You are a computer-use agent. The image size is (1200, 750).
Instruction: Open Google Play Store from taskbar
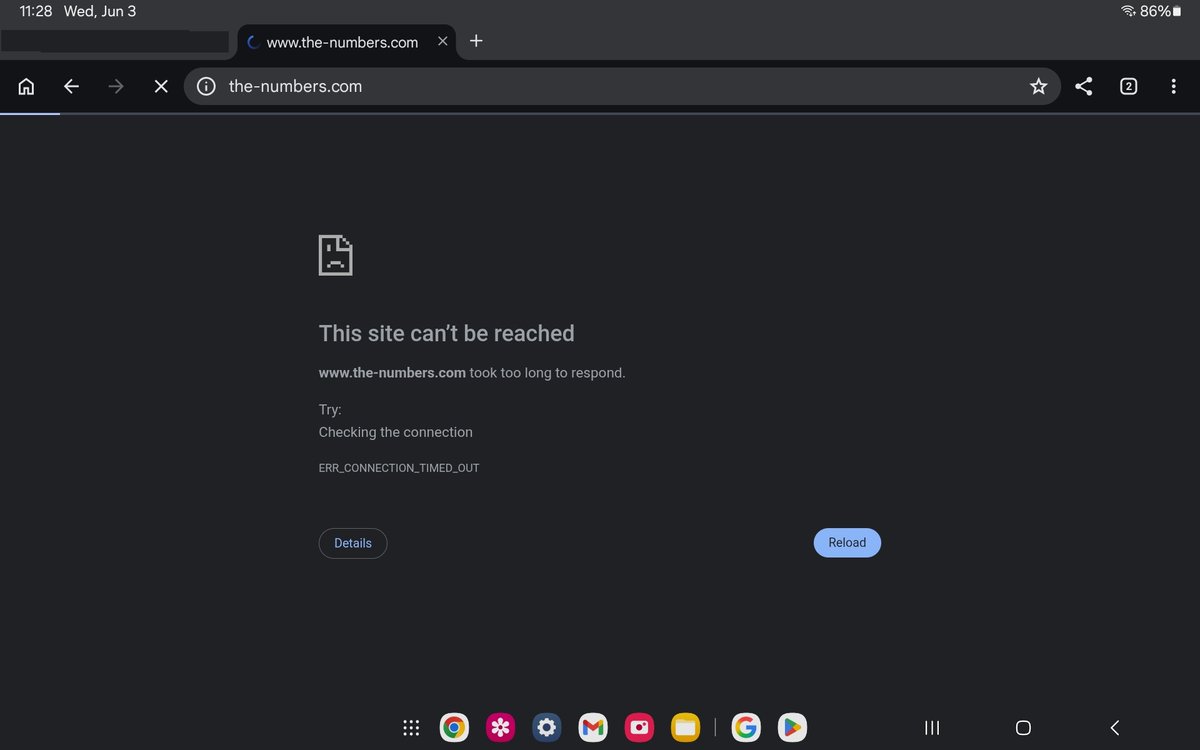791,728
